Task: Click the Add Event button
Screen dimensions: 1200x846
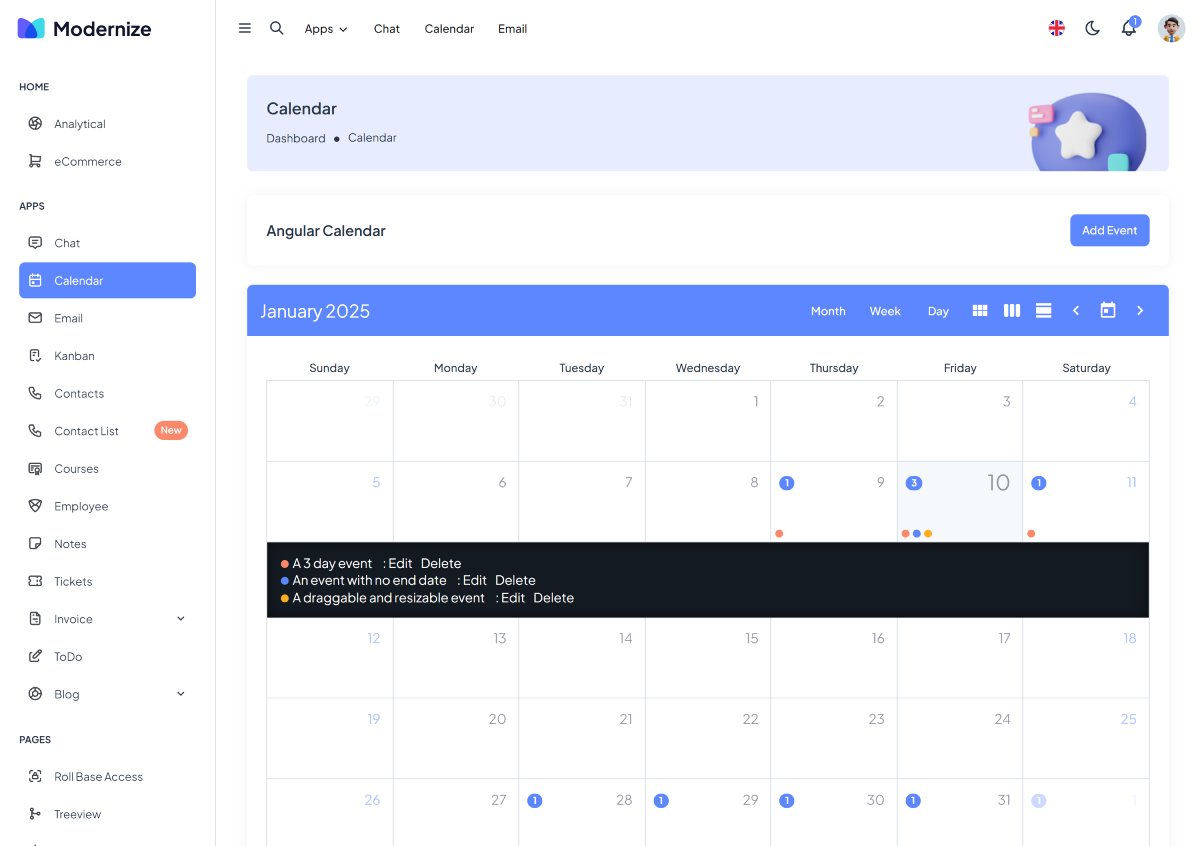Action: [1109, 230]
